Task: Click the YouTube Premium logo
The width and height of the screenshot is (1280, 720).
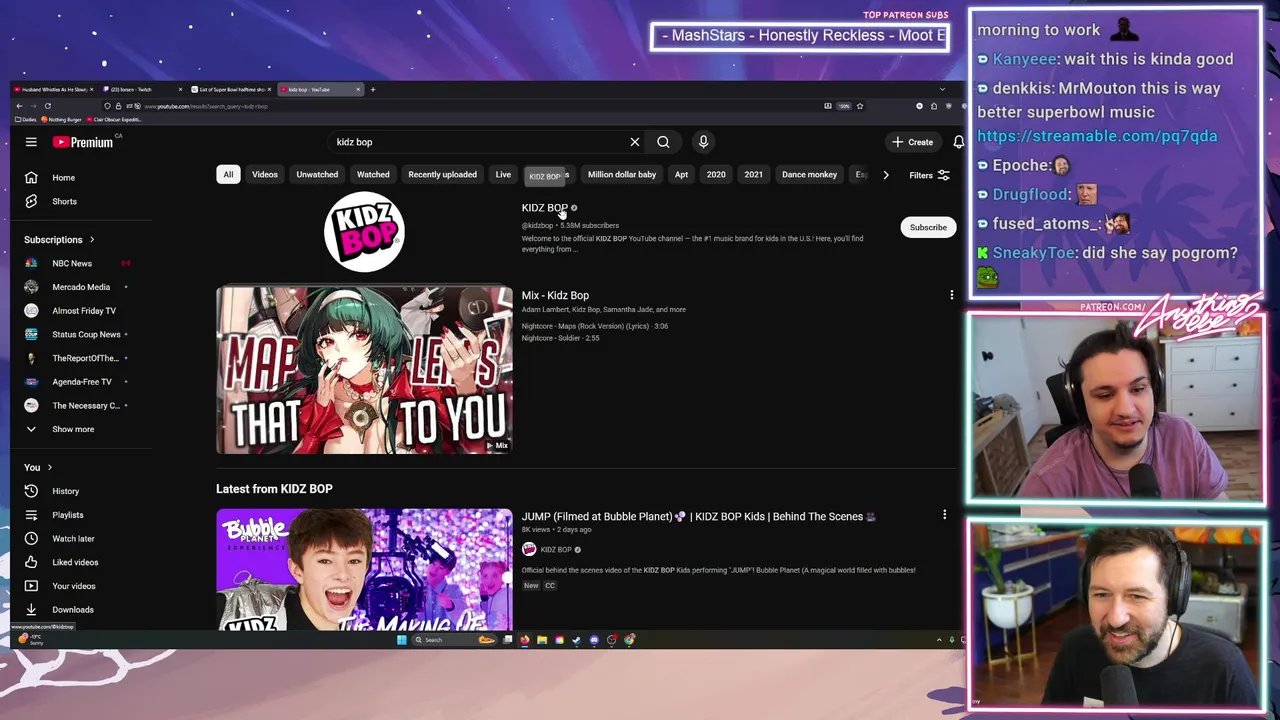Action: tap(83, 142)
